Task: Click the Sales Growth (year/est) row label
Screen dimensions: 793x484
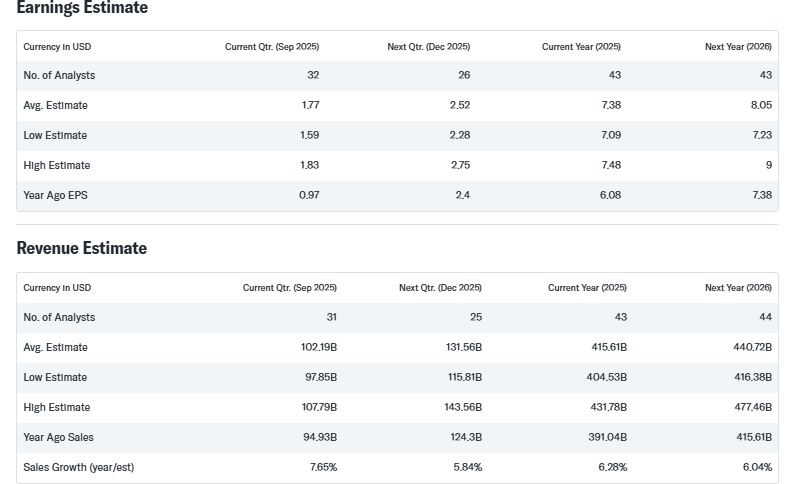Action: [78, 467]
